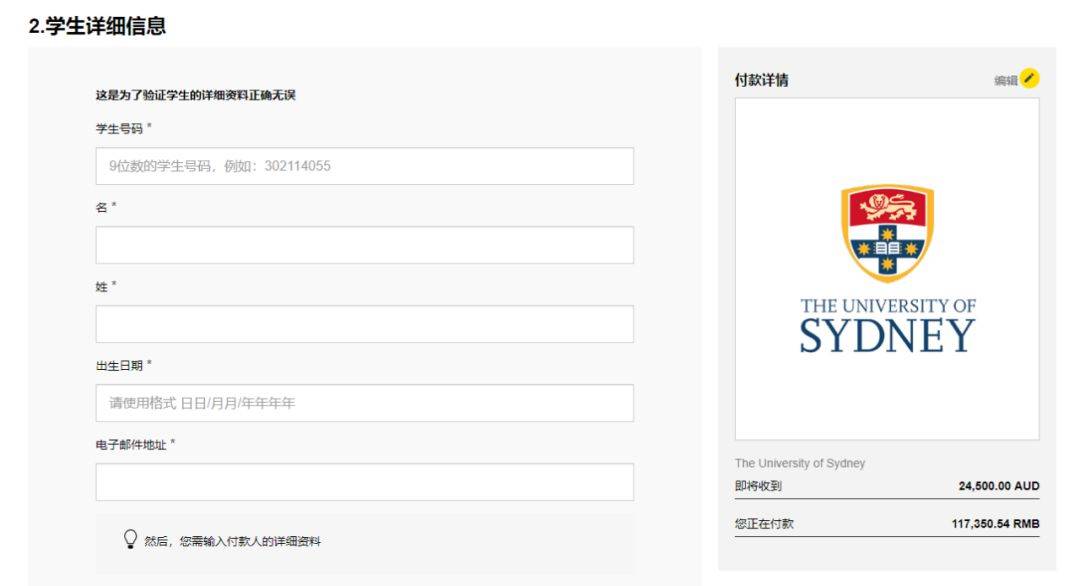Screen dimensions: 1080x586
Task: Click the 这是为了验证学生的详细资料正确无误 notice text
Action: (196, 95)
